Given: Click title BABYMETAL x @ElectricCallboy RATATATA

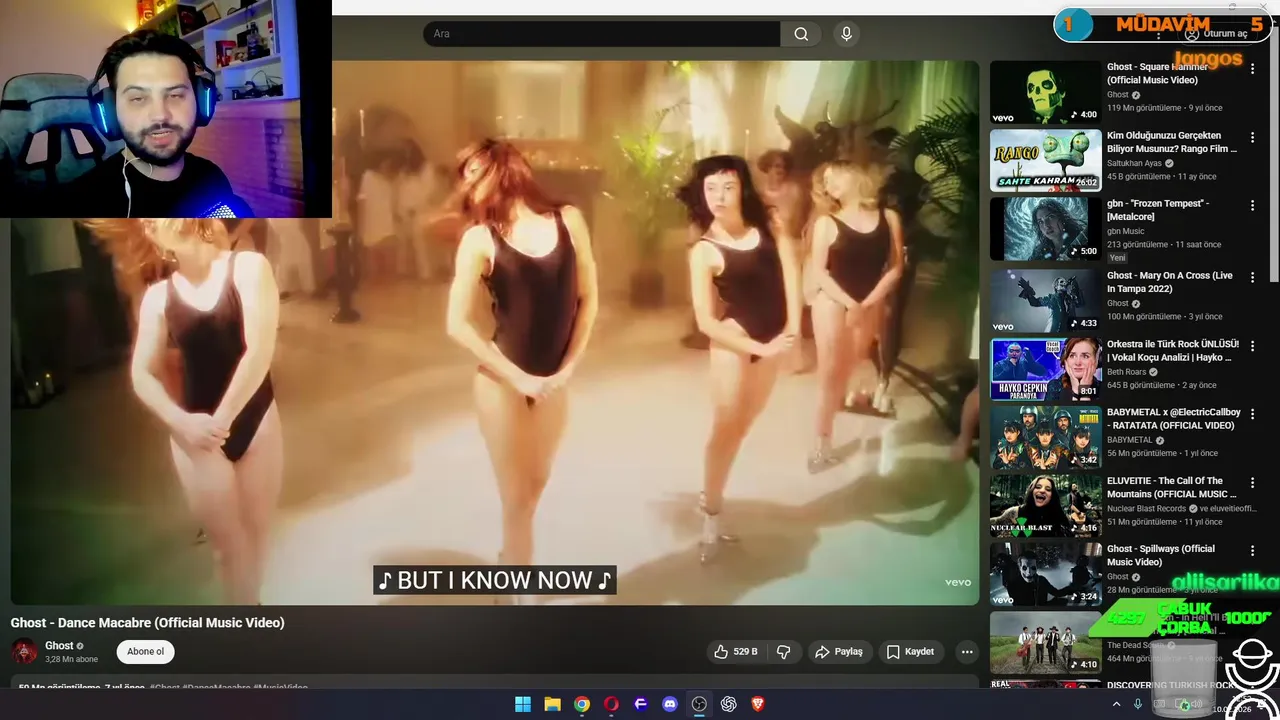Looking at the screenshot, I should tap(1174, 419).
